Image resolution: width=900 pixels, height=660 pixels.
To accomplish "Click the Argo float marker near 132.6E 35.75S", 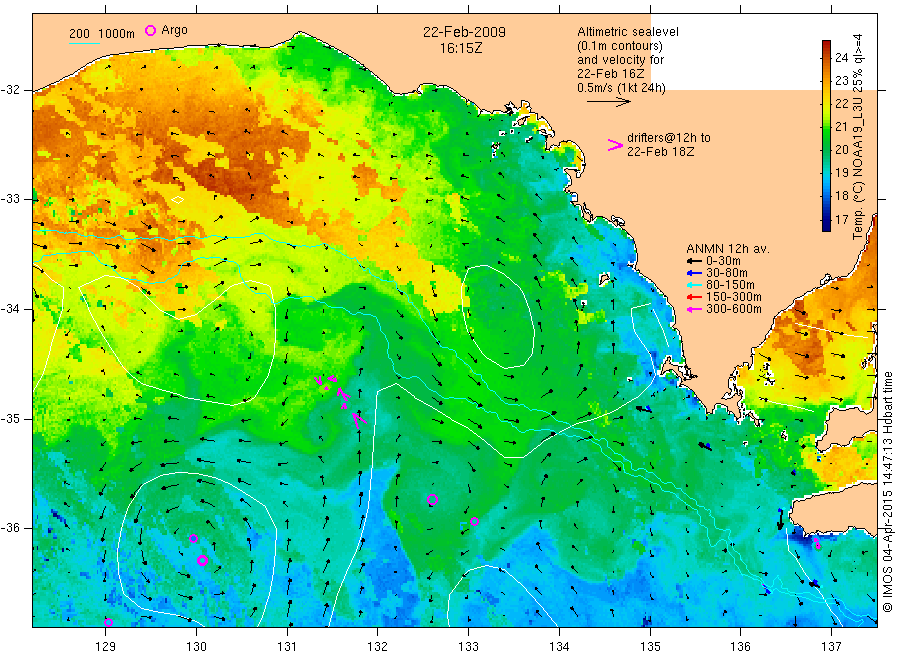I will [x=432, y=499].
